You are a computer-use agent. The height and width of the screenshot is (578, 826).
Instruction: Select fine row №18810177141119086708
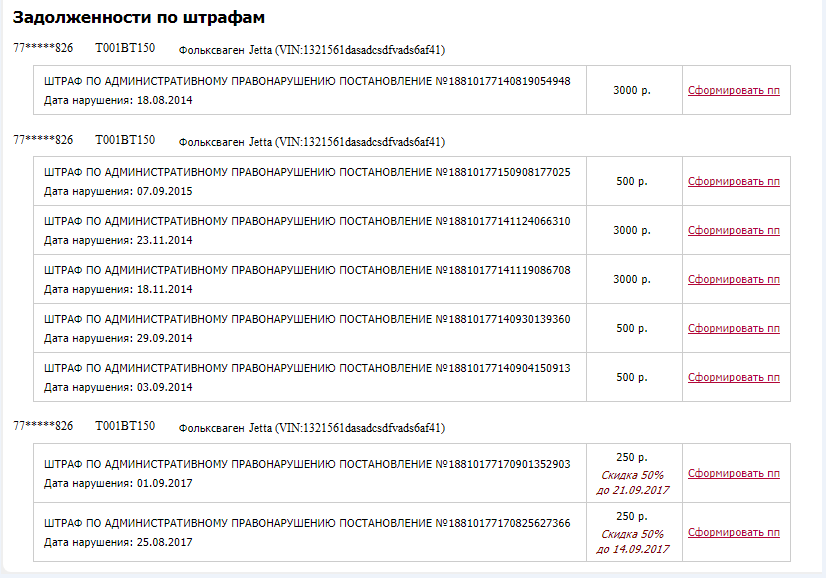click(412, 279)
